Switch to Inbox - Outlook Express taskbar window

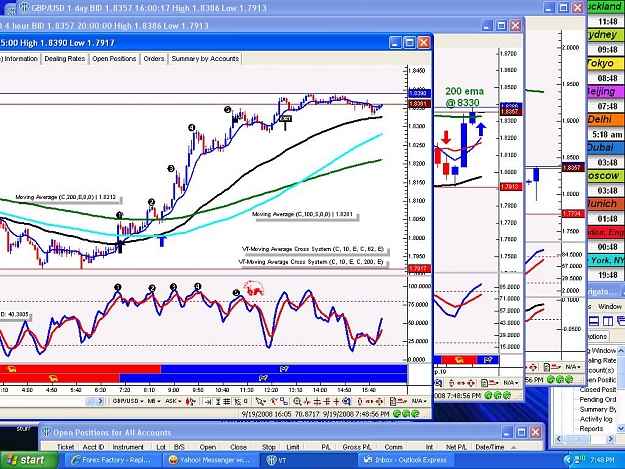pyautogui.click(x=406, y=460)
